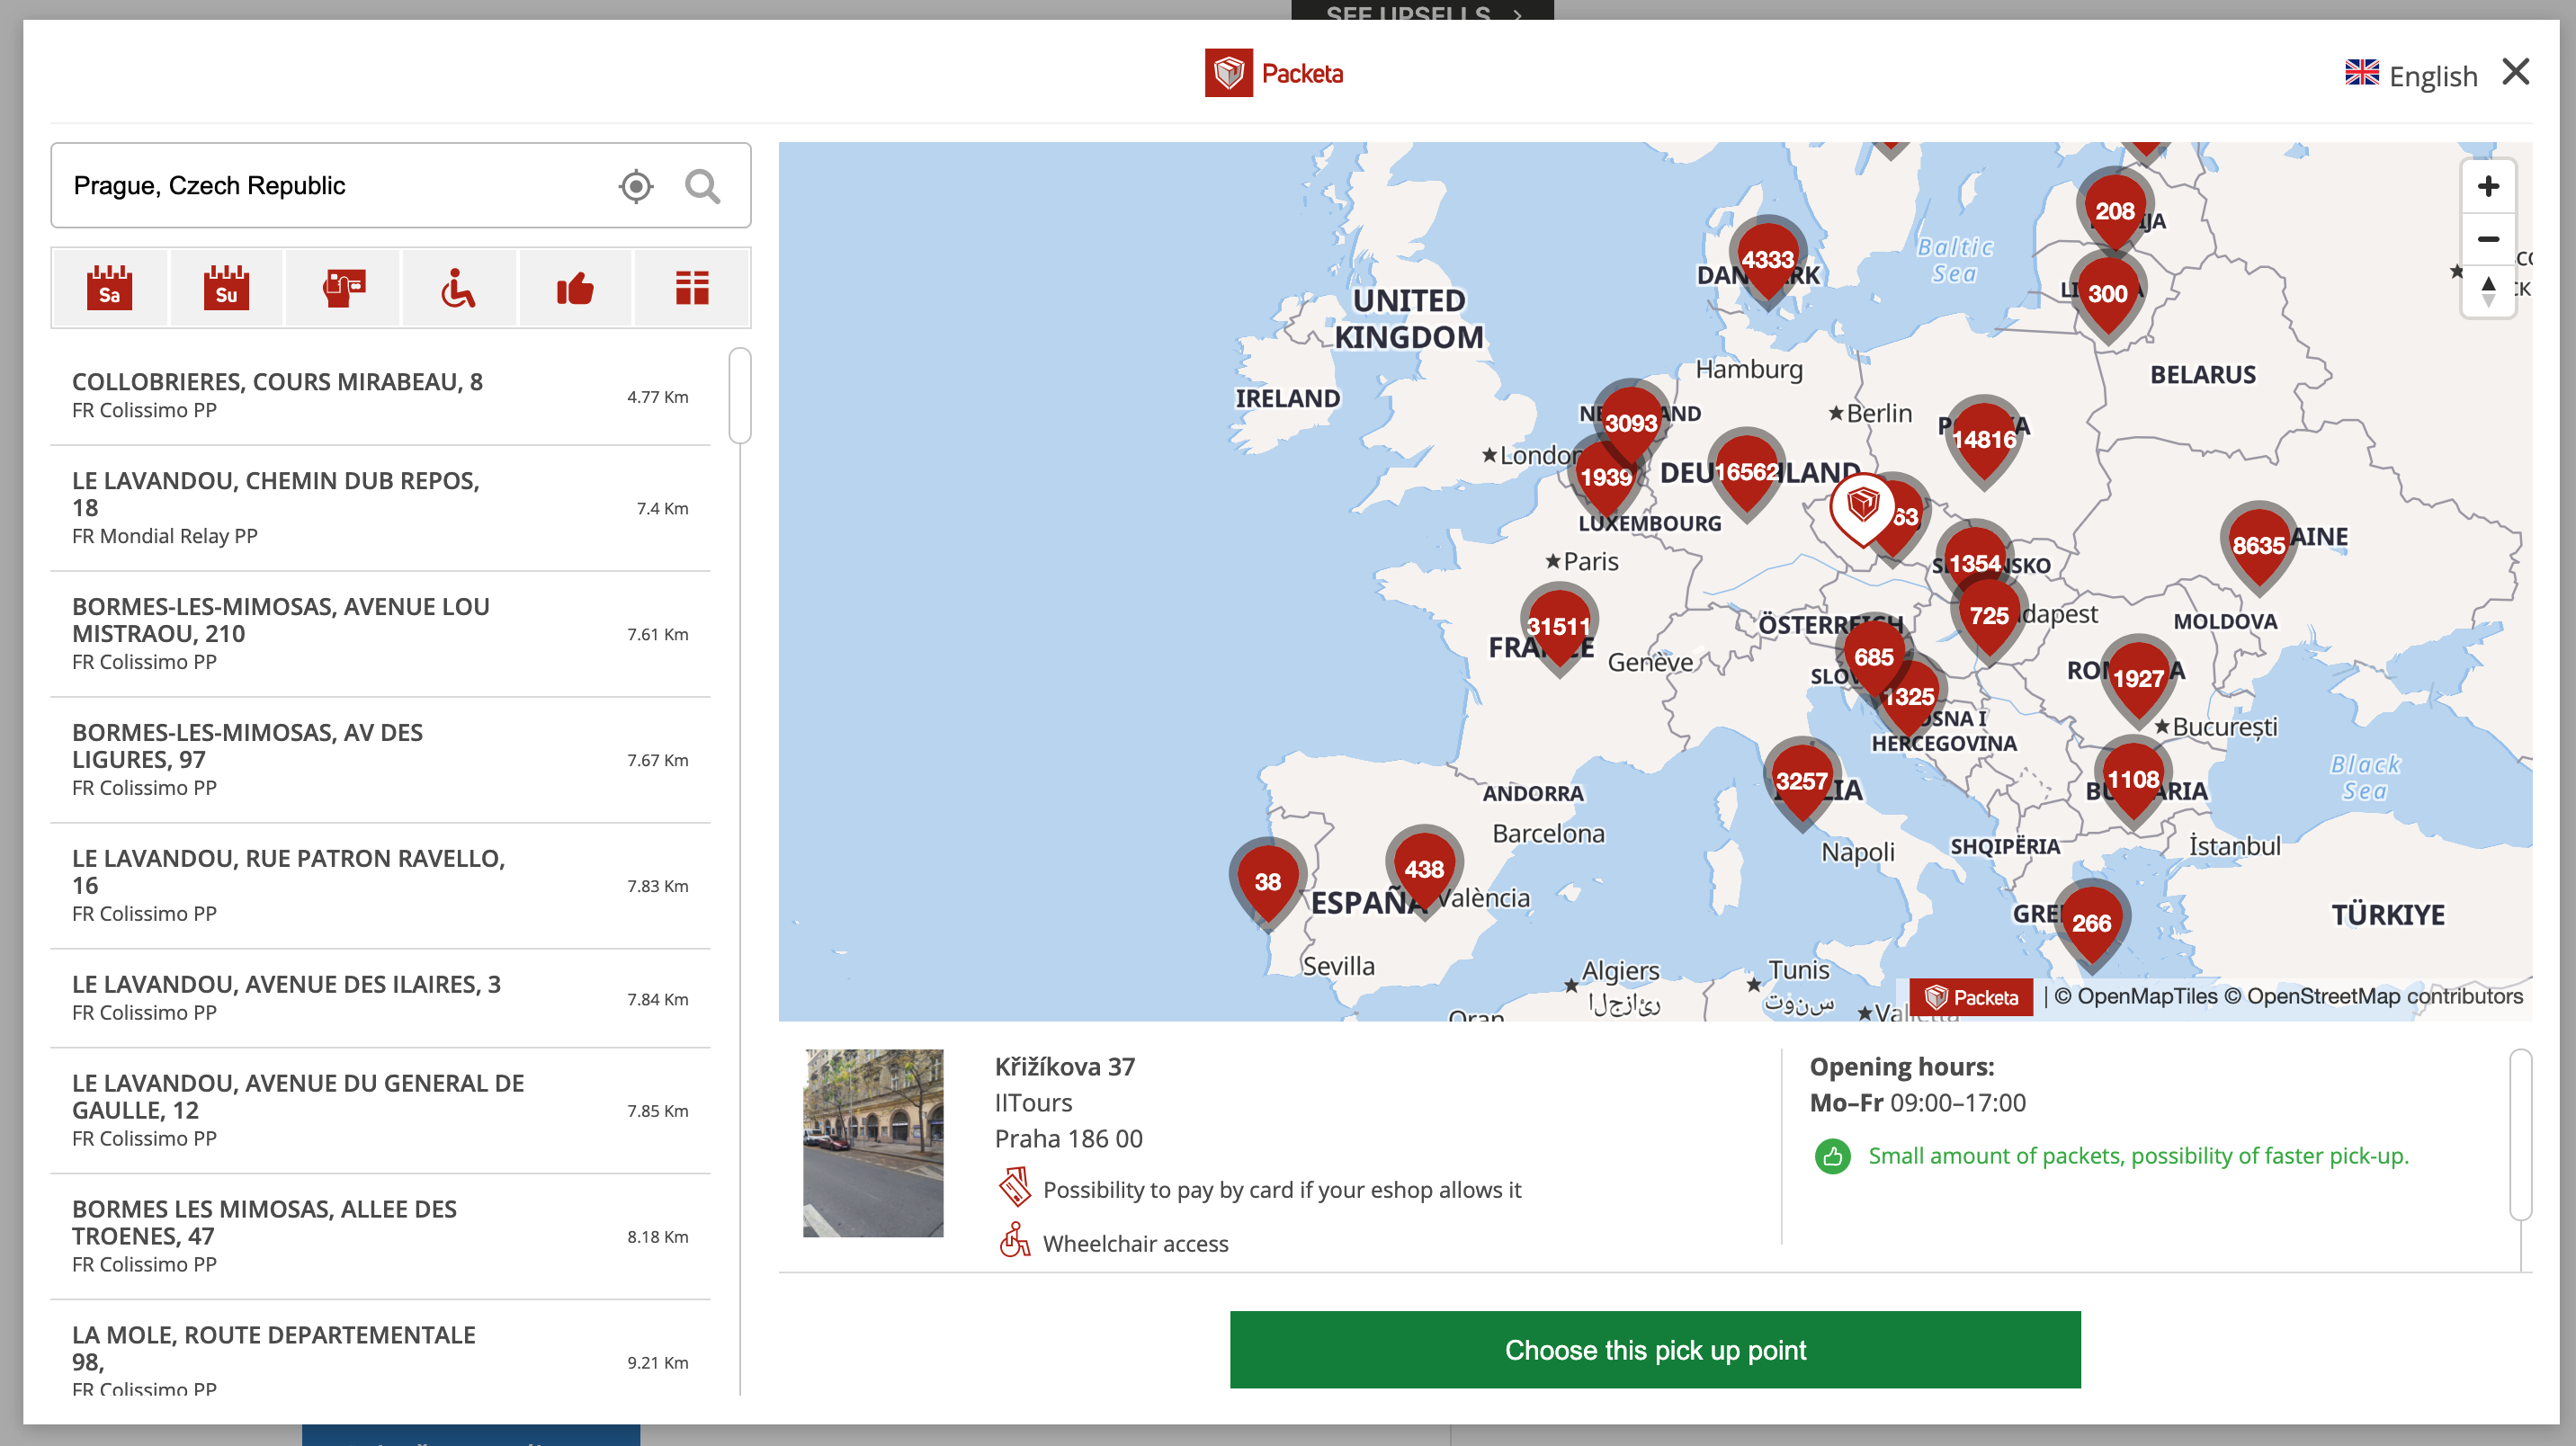The image size is (2576, 1446).
Task: Click the 3257 cluster marker in Italy
Action: (1801, 782)
